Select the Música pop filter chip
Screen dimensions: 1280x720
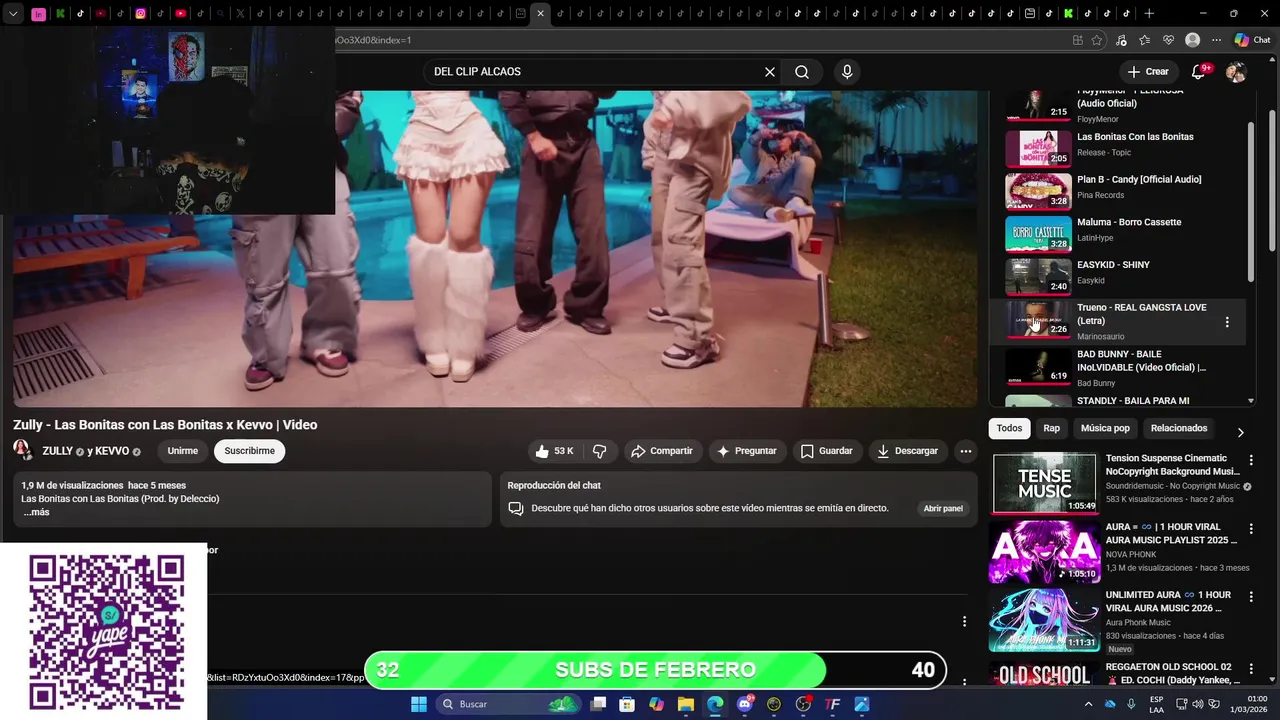click(1105, 428)
